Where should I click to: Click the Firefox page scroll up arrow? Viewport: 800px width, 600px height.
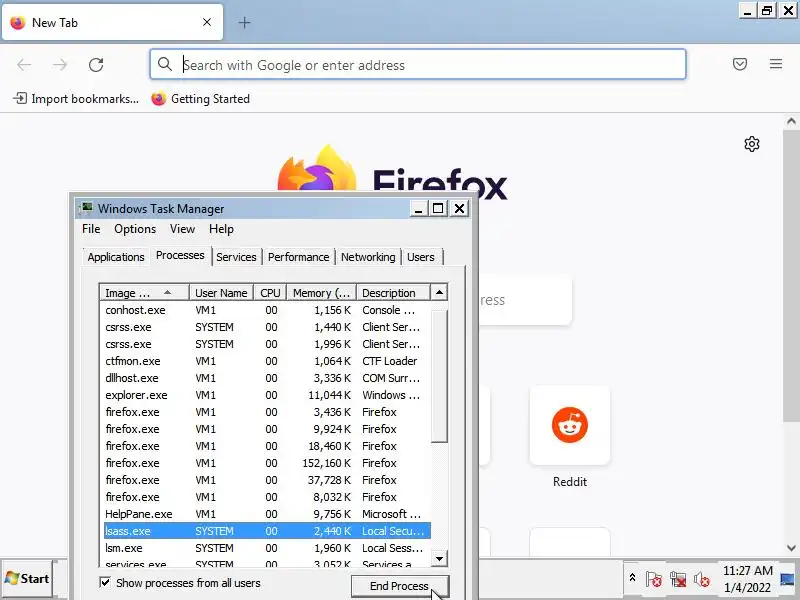[791, 121]
